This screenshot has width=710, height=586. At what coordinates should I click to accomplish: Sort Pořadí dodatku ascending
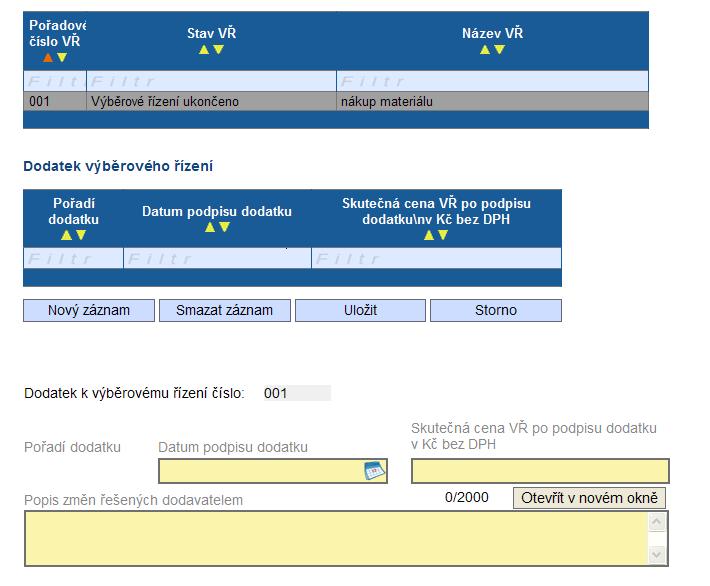(67, 235)
